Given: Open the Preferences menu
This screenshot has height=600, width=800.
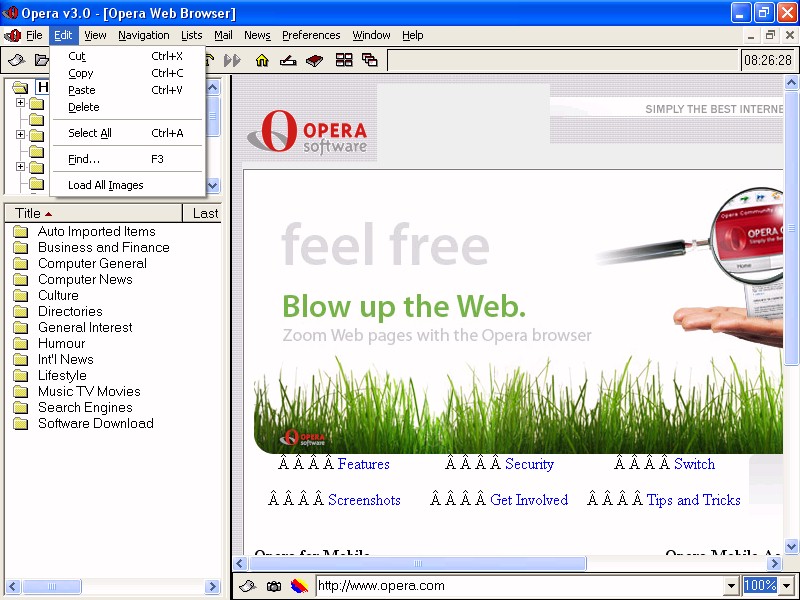Looking at the screenshot, I should click(x=311, y=35).
